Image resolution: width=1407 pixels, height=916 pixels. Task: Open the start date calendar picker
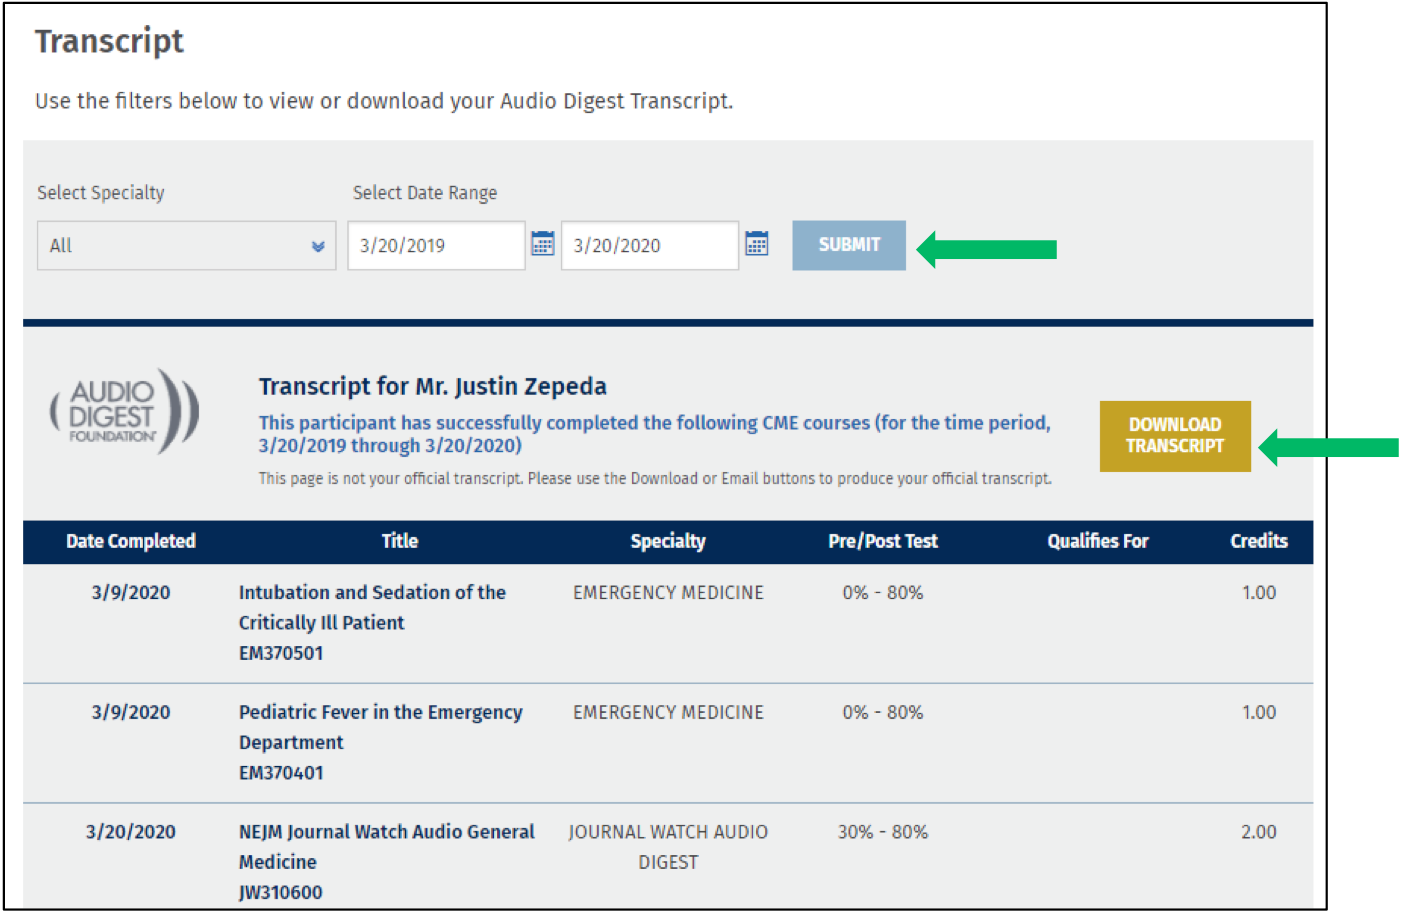click(542, 244)
